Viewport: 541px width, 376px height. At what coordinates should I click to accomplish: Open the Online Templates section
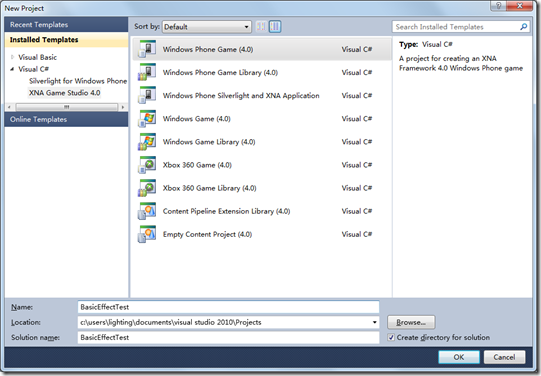[66, 119]
